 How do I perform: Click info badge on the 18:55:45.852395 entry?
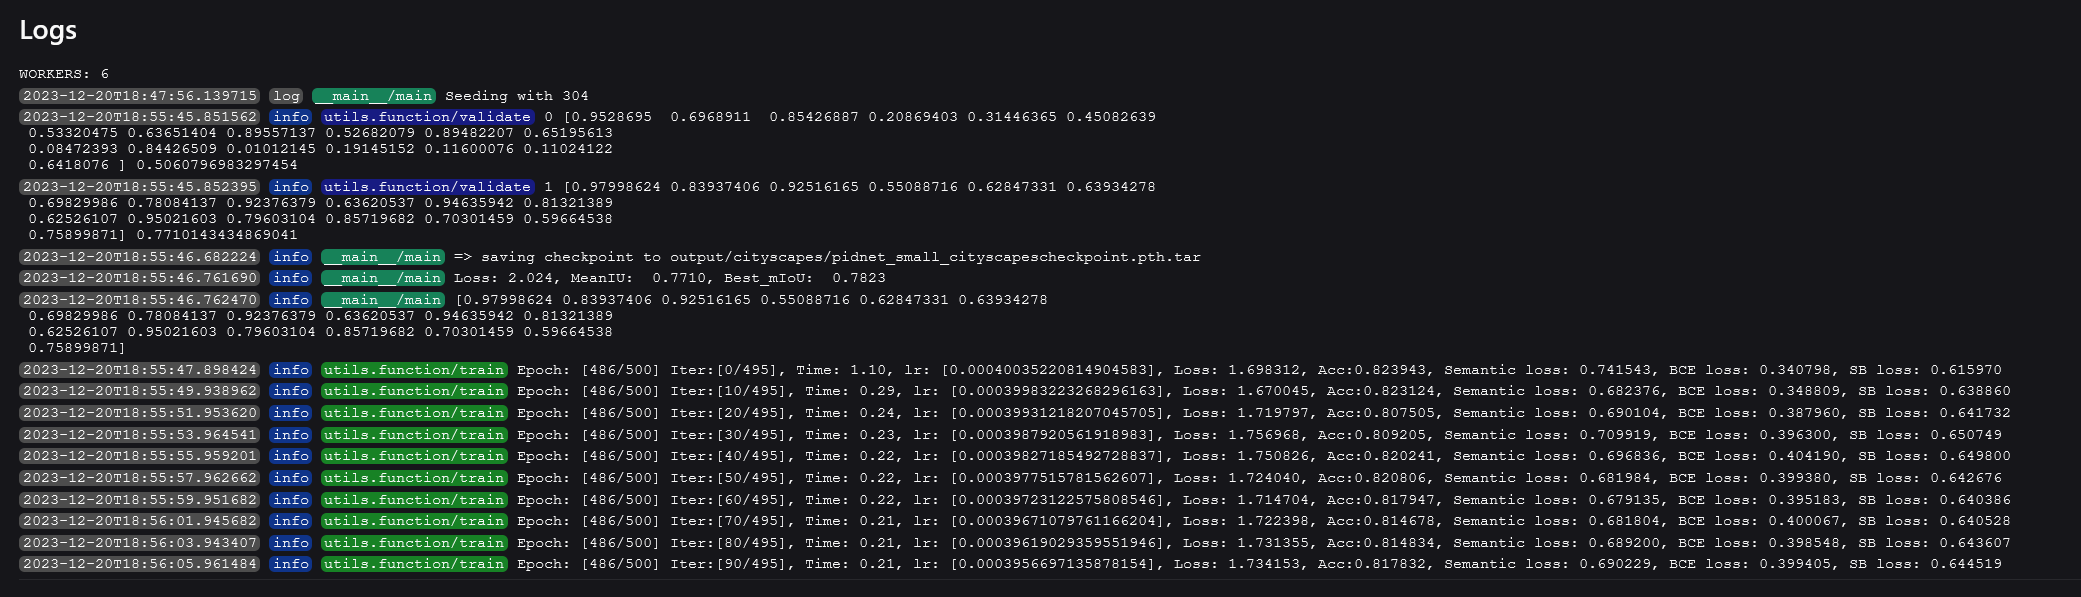[x=291, y=187]
